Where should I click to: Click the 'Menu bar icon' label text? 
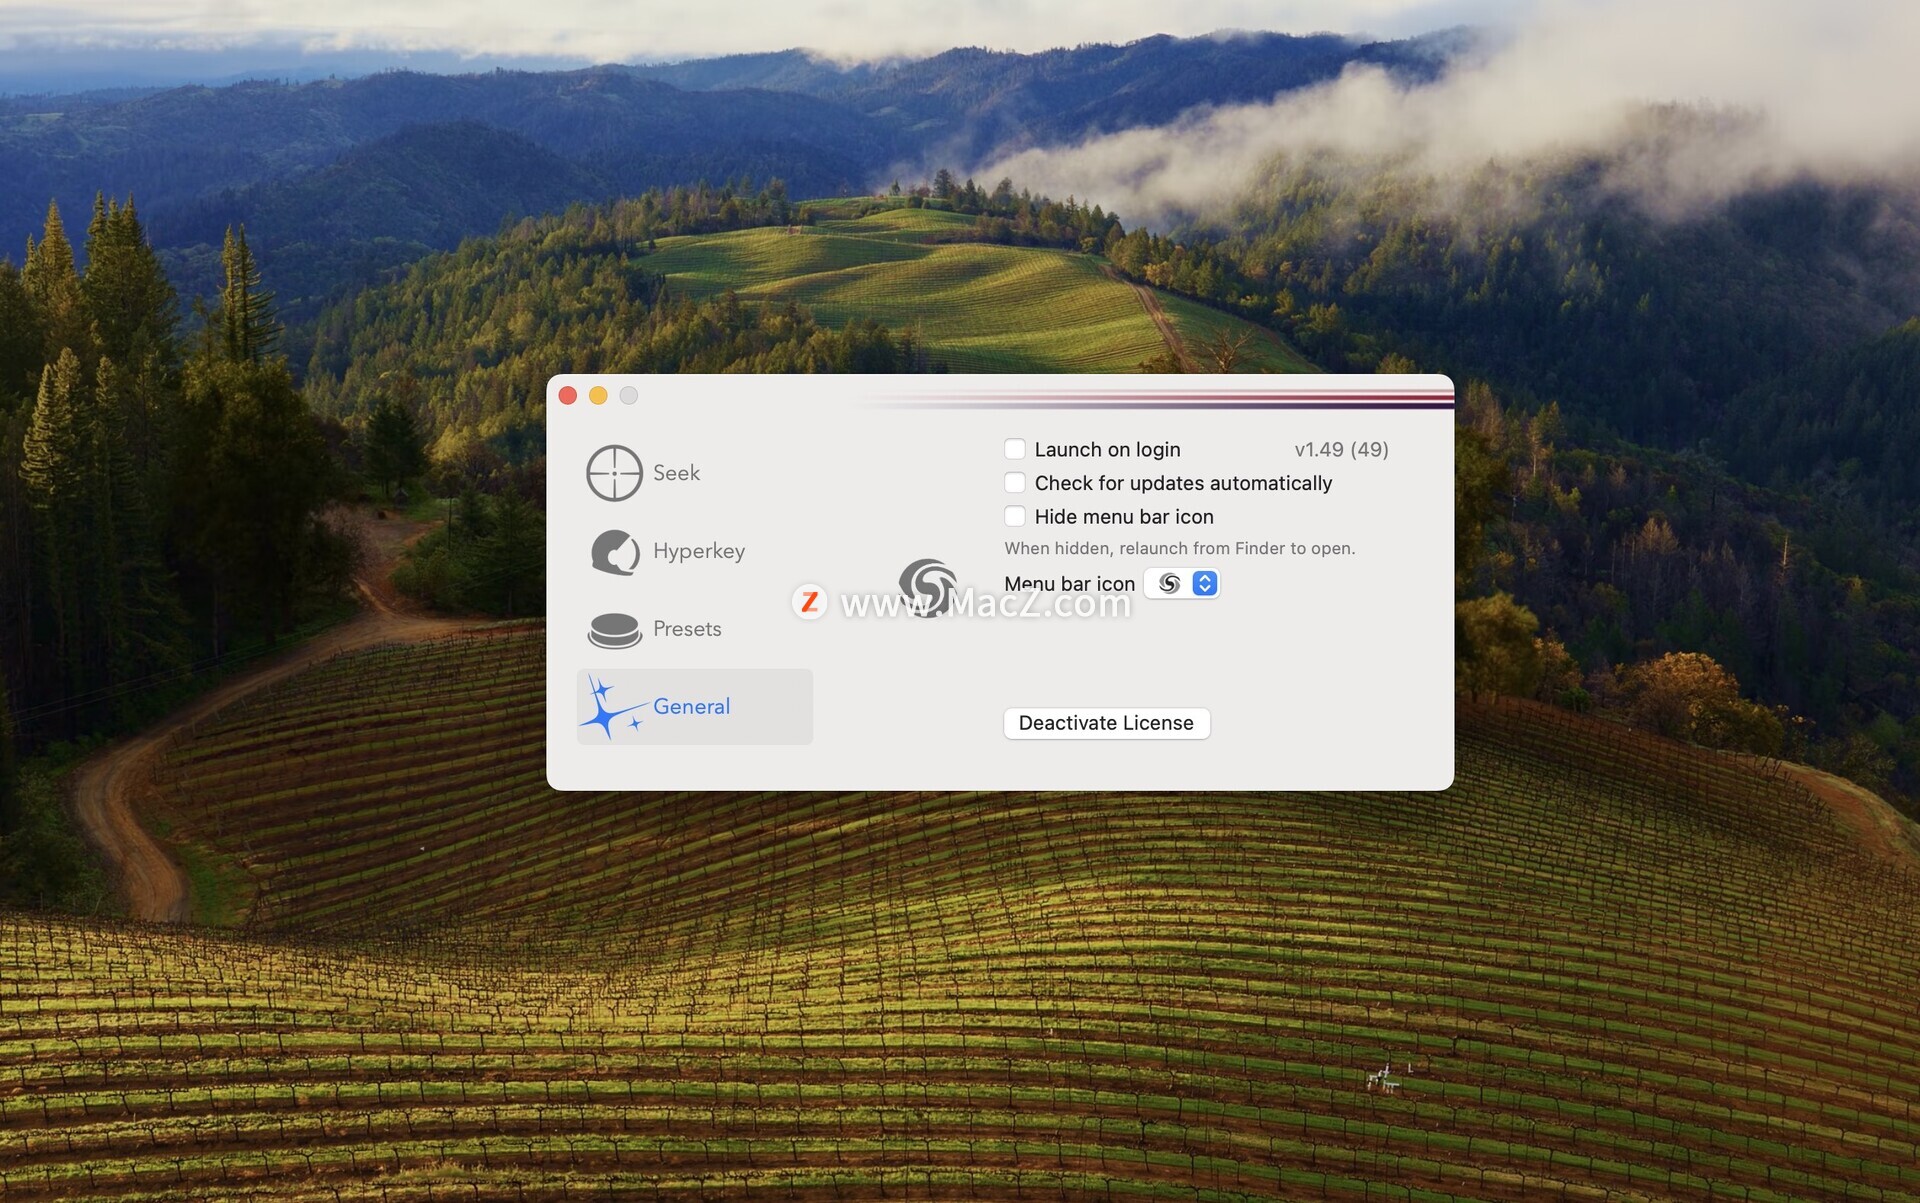pyautogui.click(x=1069, y=584)
